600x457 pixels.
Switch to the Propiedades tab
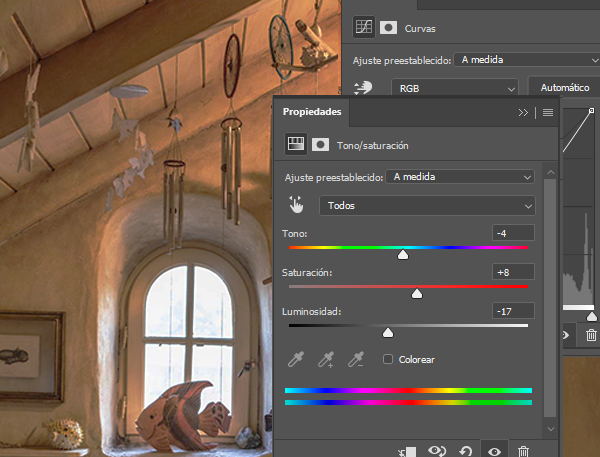pos(312,112)
